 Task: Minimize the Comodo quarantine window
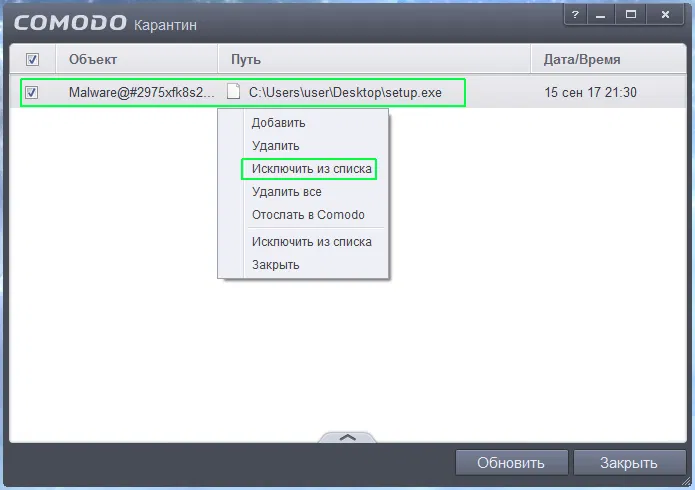[601, 15]
